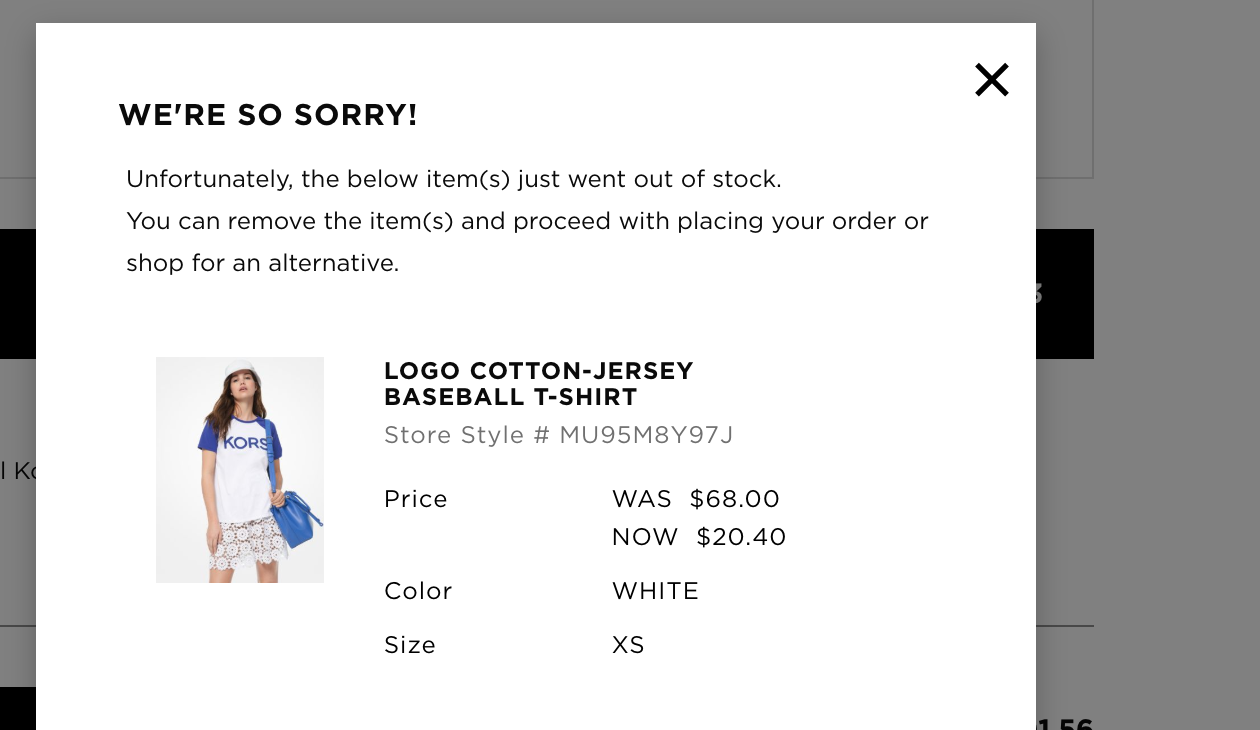Image resolution: width=1260 pixels, height=730 pixels.
Task: Close the out of stock dialog
Action: (991, 80)
